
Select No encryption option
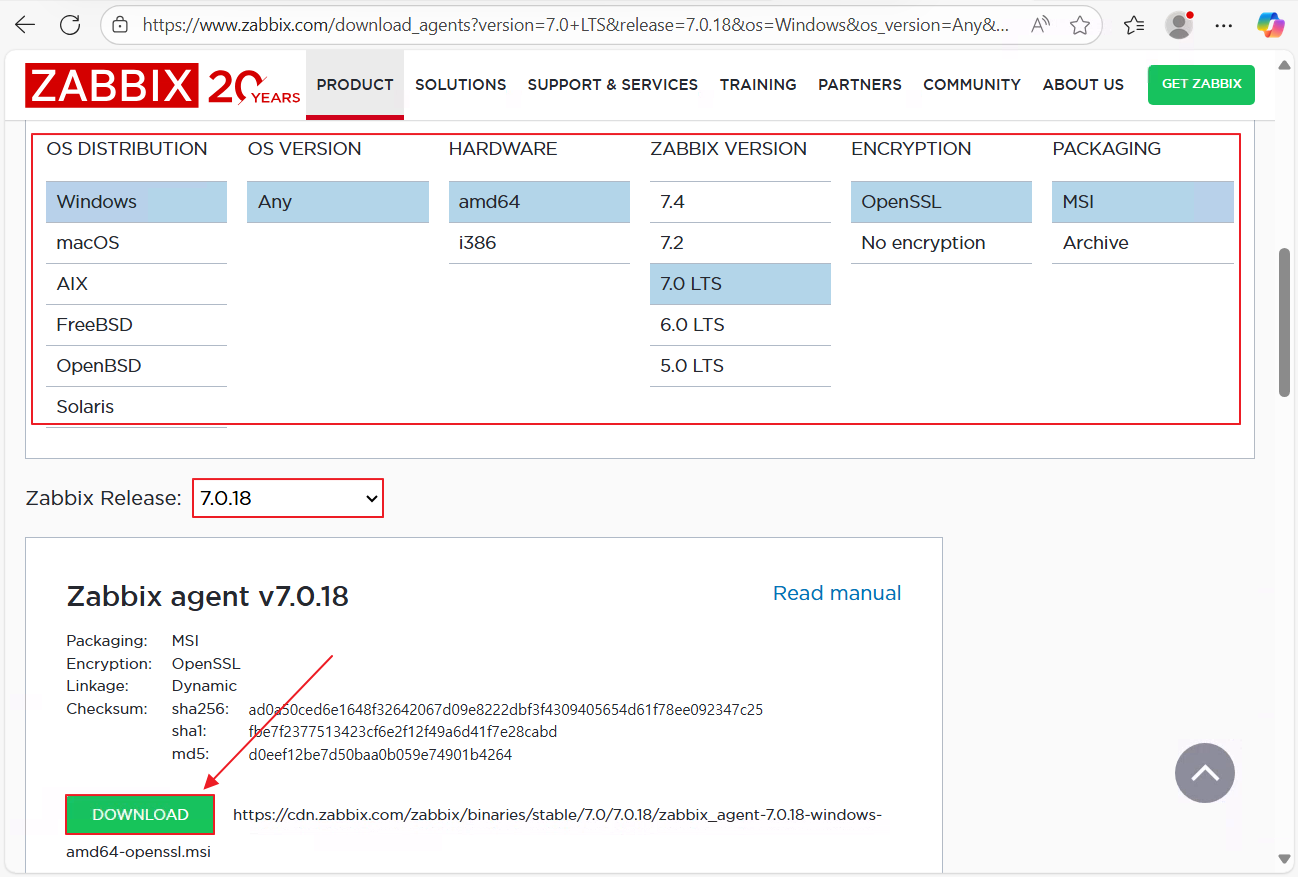pos(941,243)
